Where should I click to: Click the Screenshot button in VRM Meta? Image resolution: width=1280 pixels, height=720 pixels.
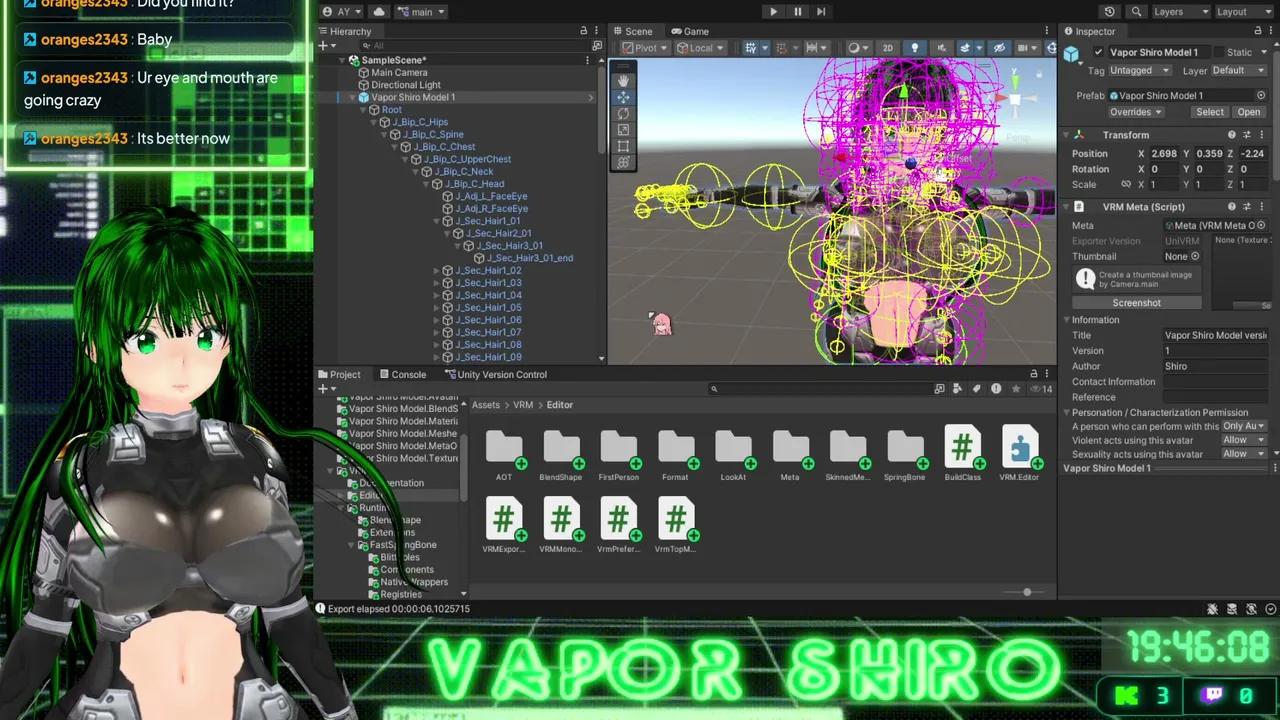pyautogui.click(x=1137, y=303)
